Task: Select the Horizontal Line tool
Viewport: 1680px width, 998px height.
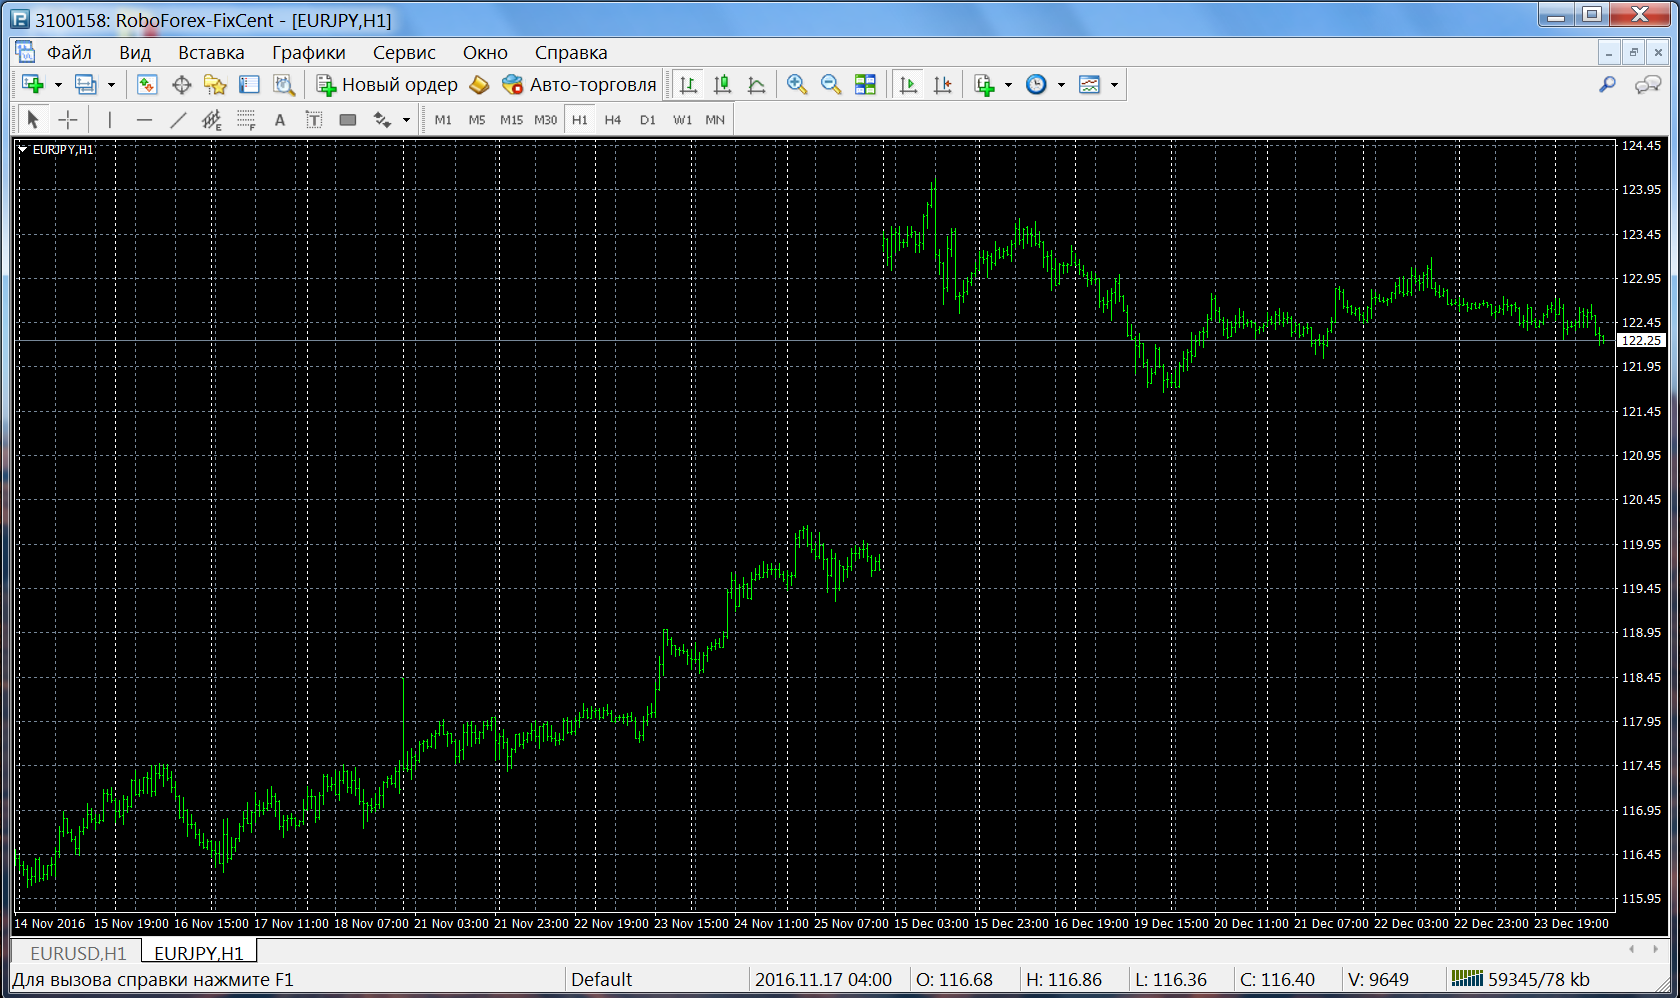Action: [144, 120]
